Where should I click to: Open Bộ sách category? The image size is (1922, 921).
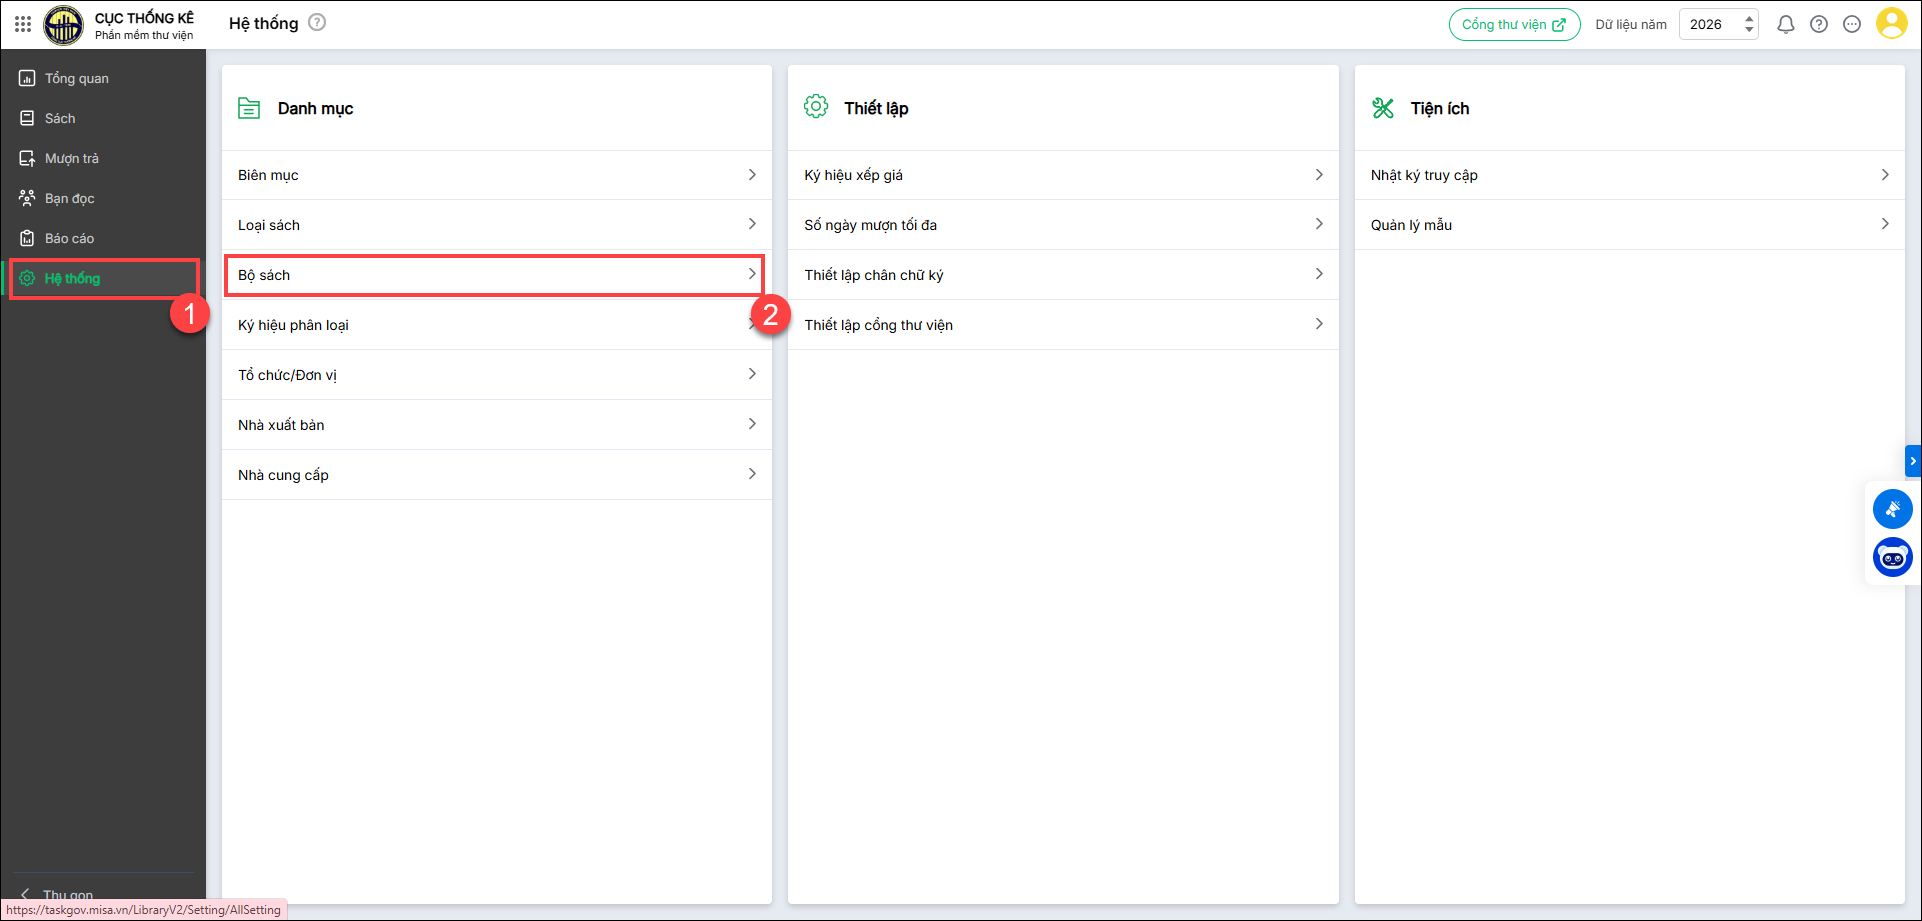point(496,275)
